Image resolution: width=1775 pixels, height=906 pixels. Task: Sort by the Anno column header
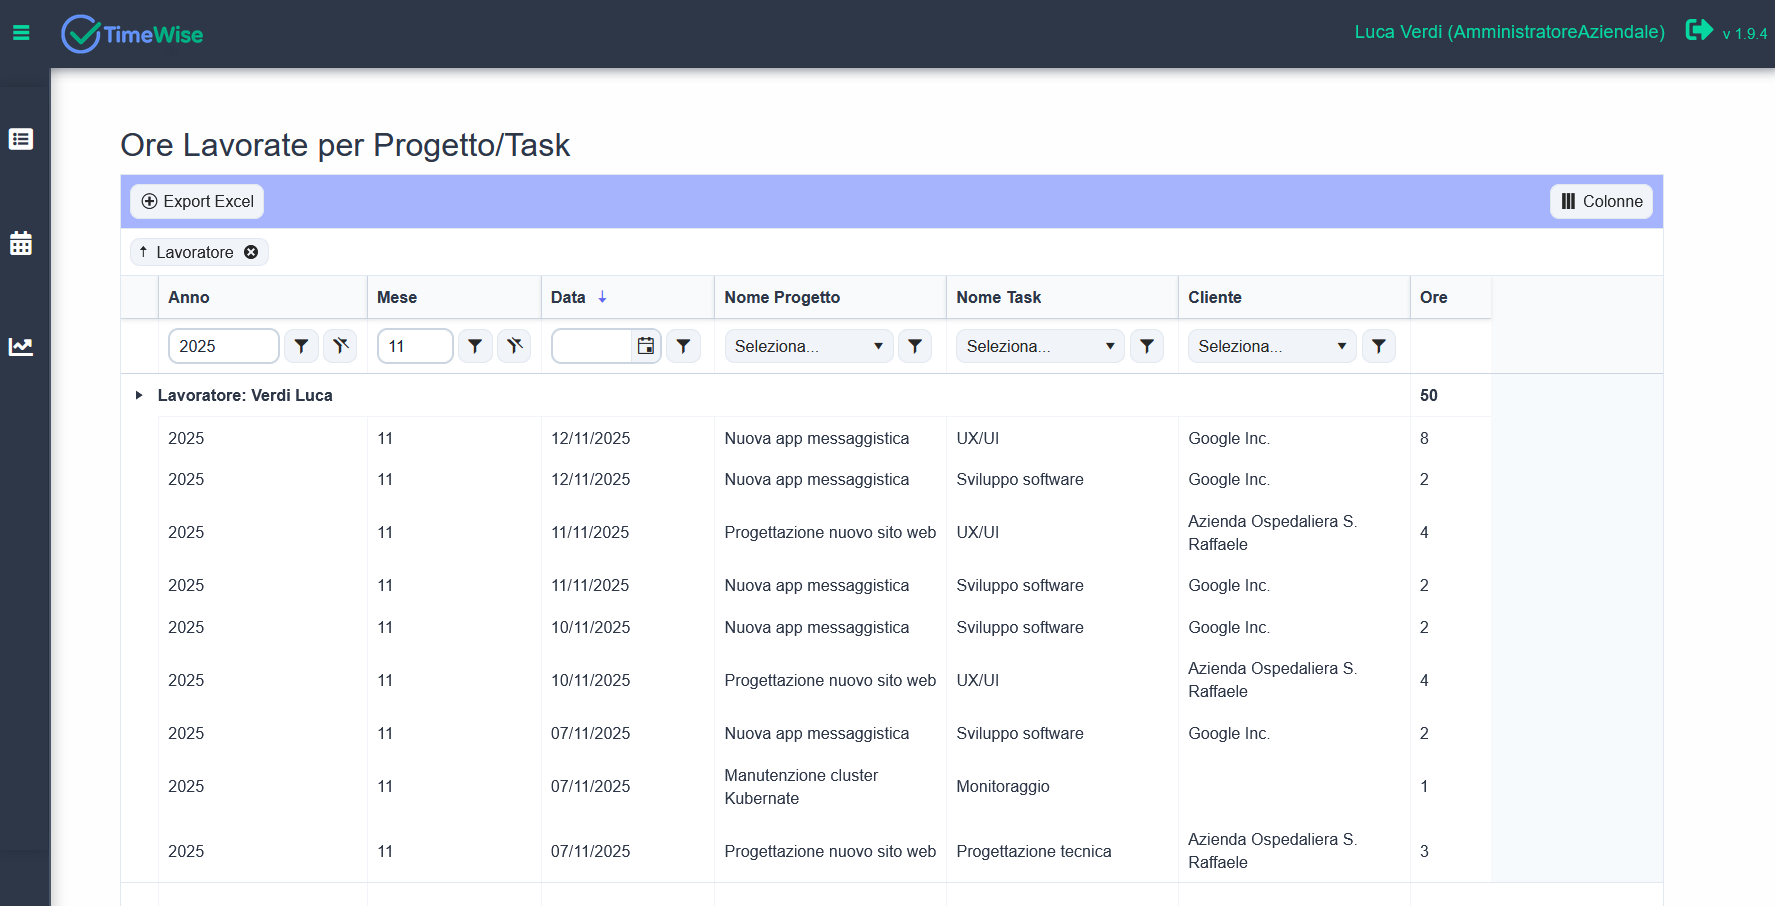[x=263, y=297]
